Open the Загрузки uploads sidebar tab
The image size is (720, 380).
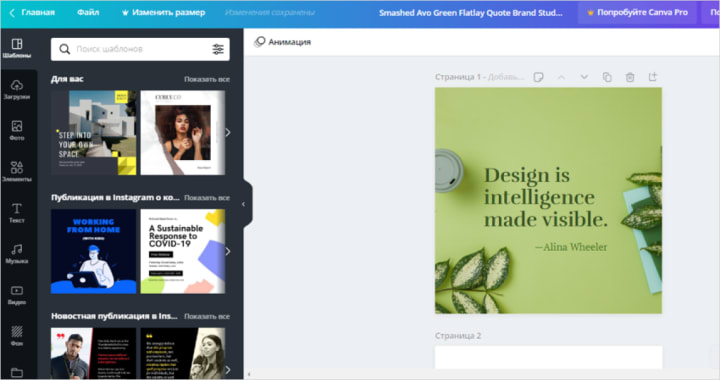click(17, 89)
